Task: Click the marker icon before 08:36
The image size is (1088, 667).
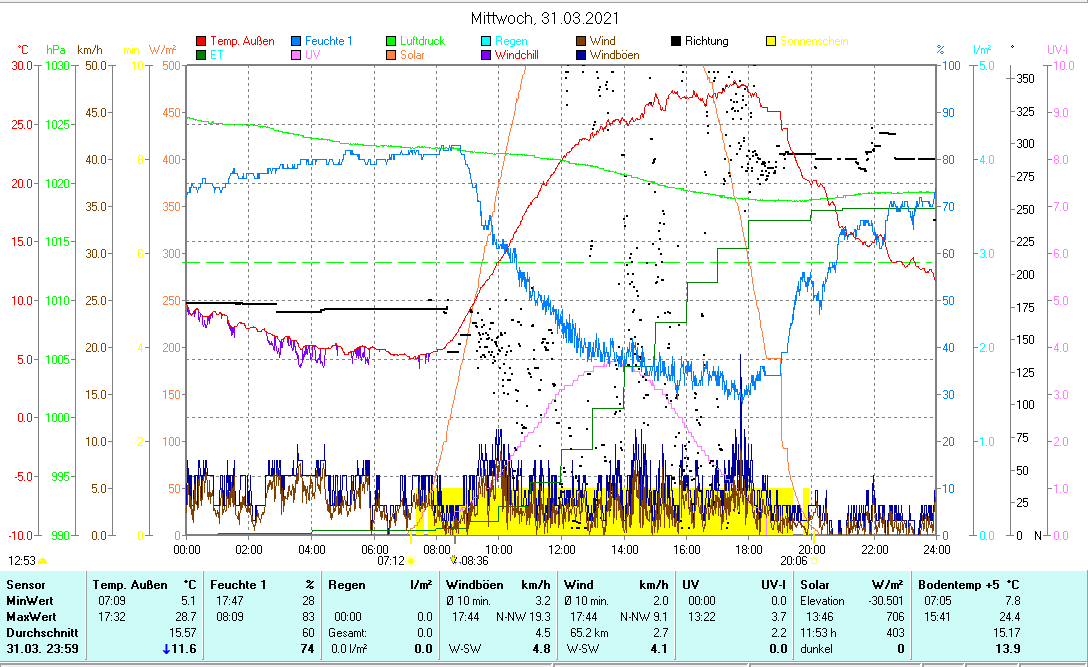Action: tap(453, 562)
